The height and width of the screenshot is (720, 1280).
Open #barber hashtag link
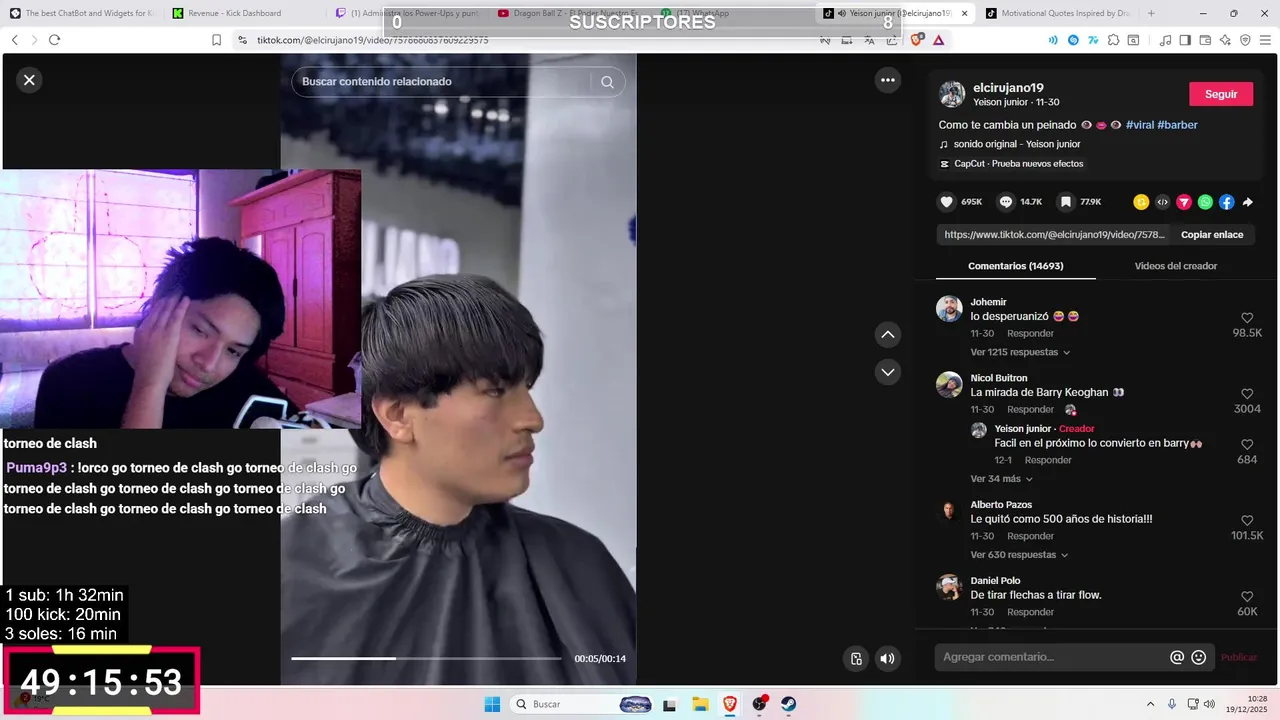[1177, 125]
